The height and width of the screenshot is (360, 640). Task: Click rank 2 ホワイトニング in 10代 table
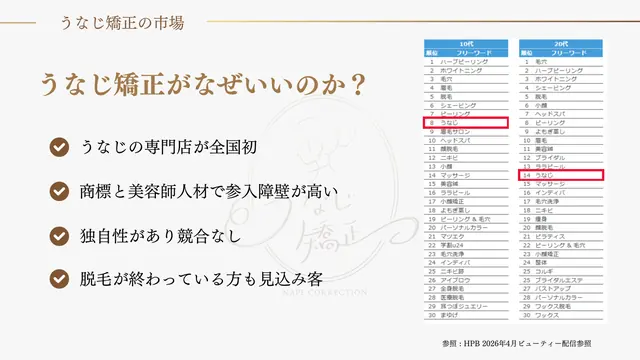pyautogui.click(x=466, y=70)
